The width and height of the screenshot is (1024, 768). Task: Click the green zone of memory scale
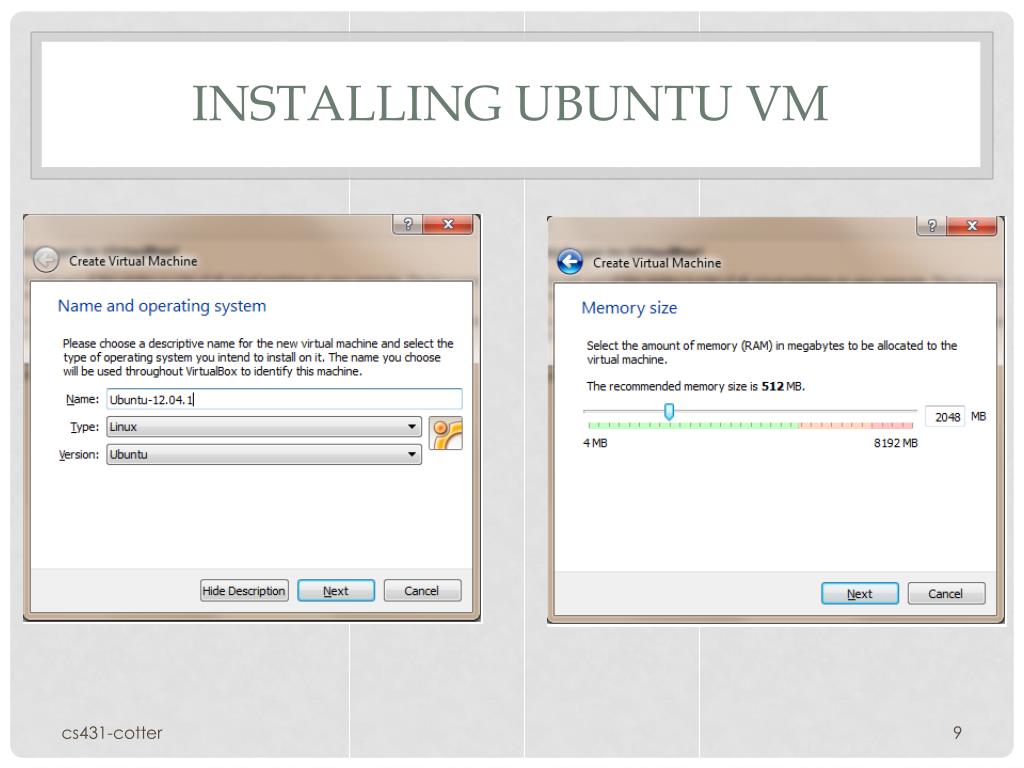point(694,425)
